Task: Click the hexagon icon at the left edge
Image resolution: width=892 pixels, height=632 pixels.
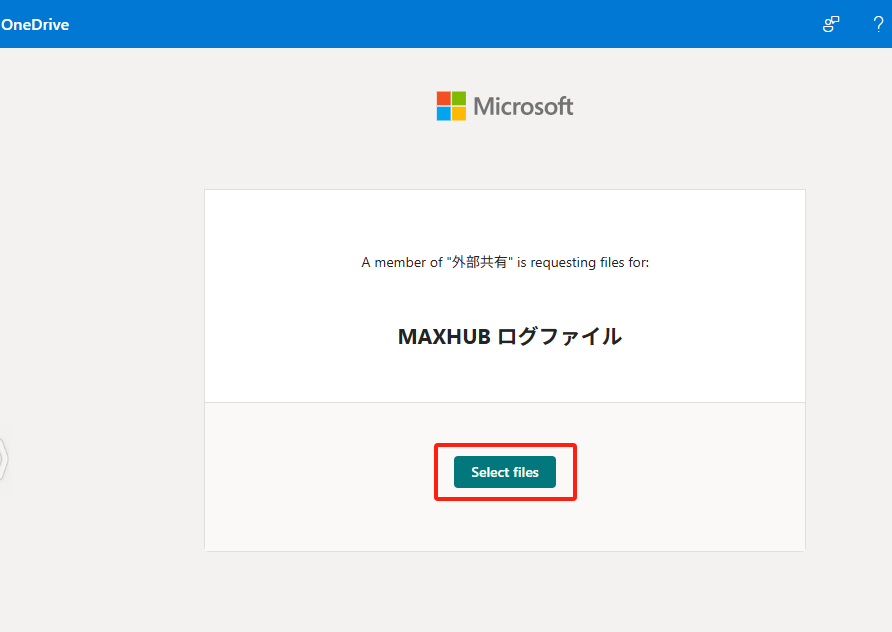Action: click(x=3, y=459)
